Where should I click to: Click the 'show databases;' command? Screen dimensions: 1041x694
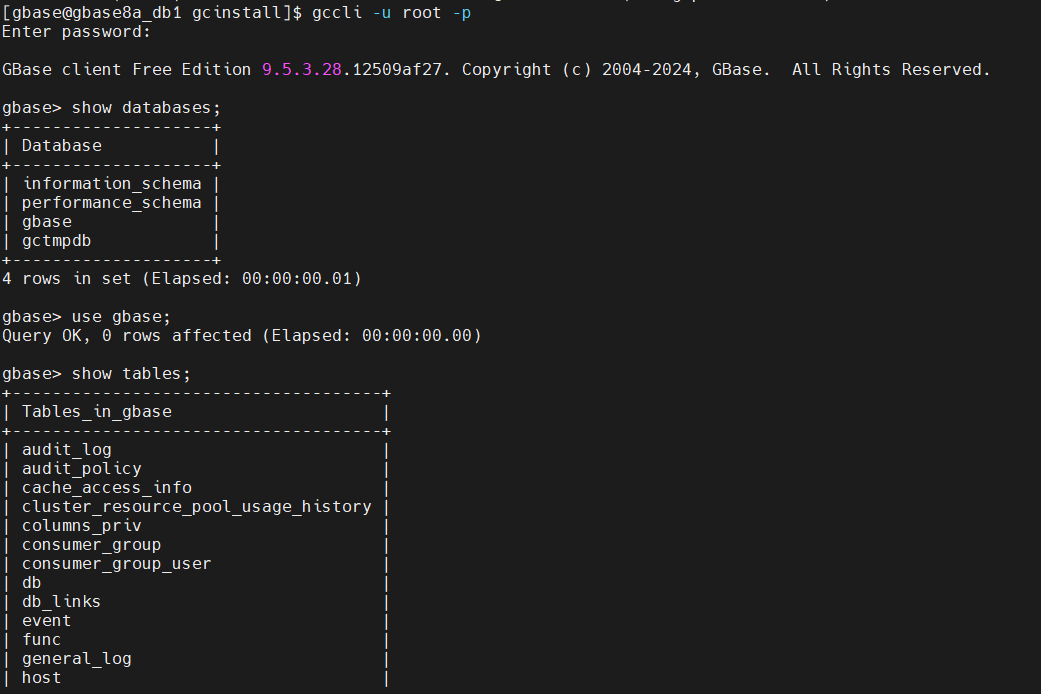pos(146,108)
